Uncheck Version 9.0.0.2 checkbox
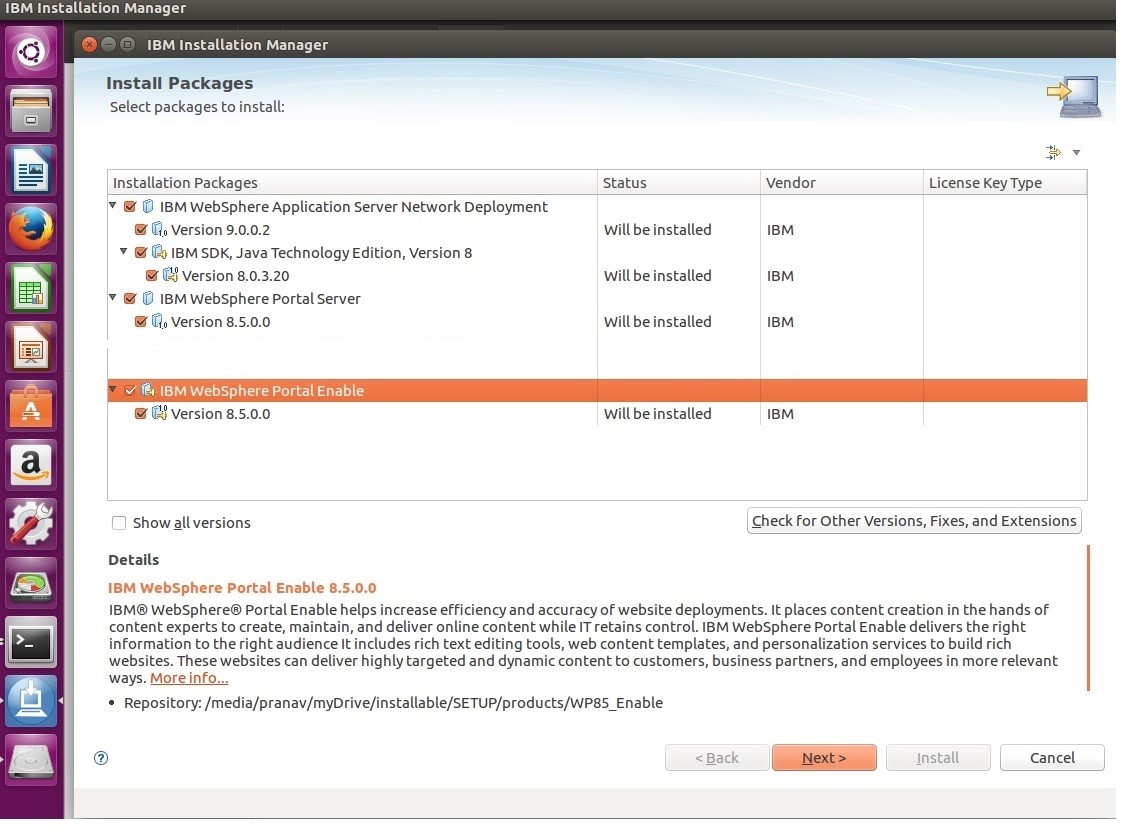This screenshot has width=1127, height=838. (x=141, y=230)
